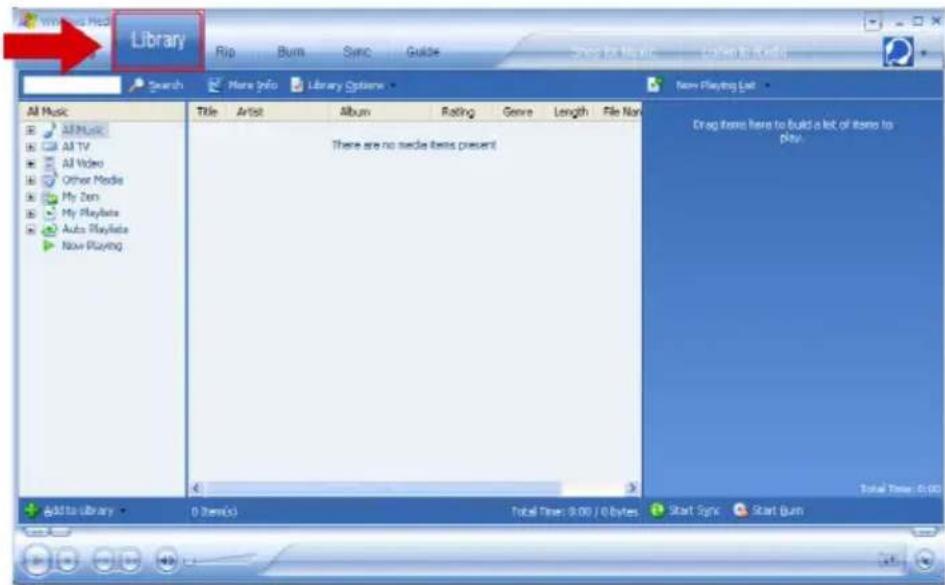Select the Other Media icon in tree

coord(49,180)
